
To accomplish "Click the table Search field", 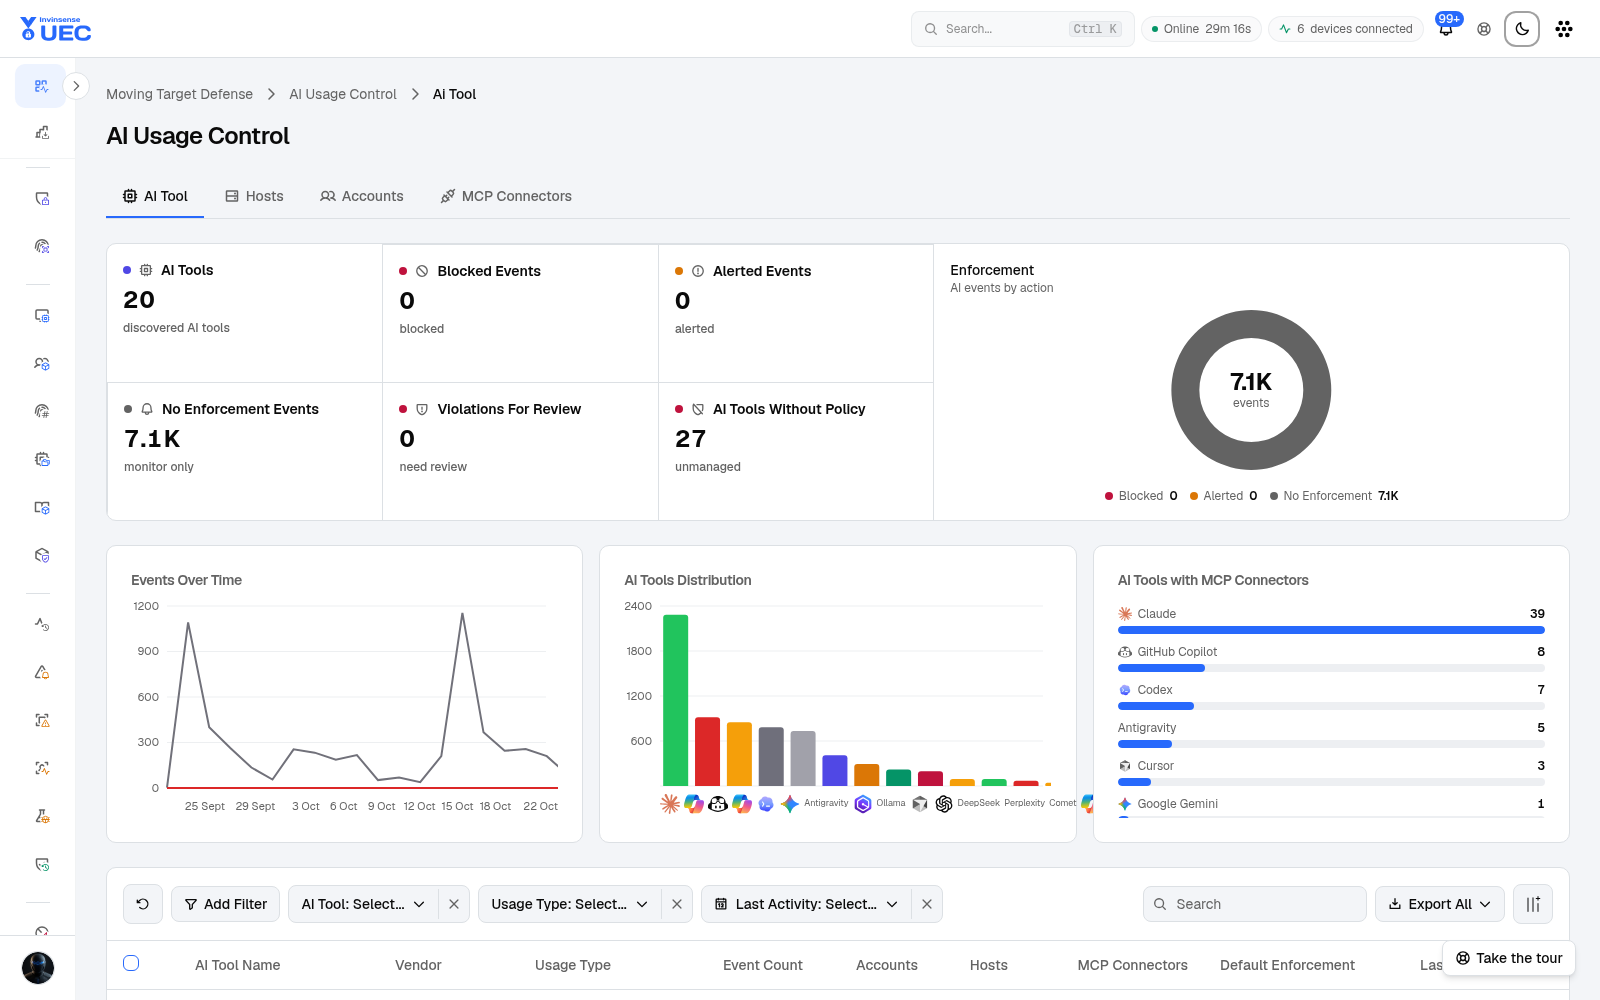I will (x=1254, y=904).
